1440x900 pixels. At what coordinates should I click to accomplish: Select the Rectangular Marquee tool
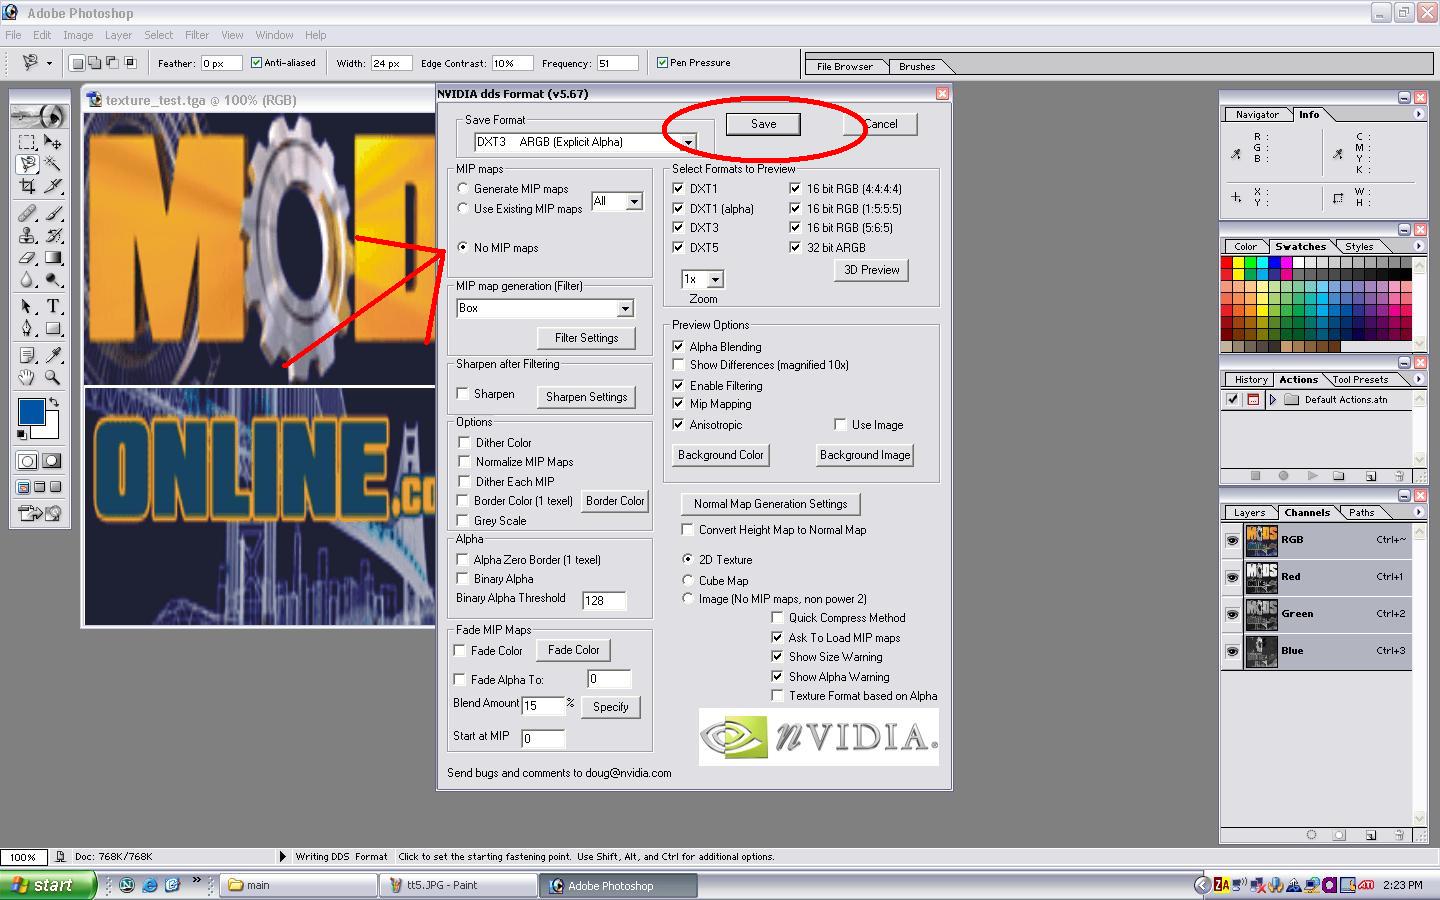click(x=28, y=142)
